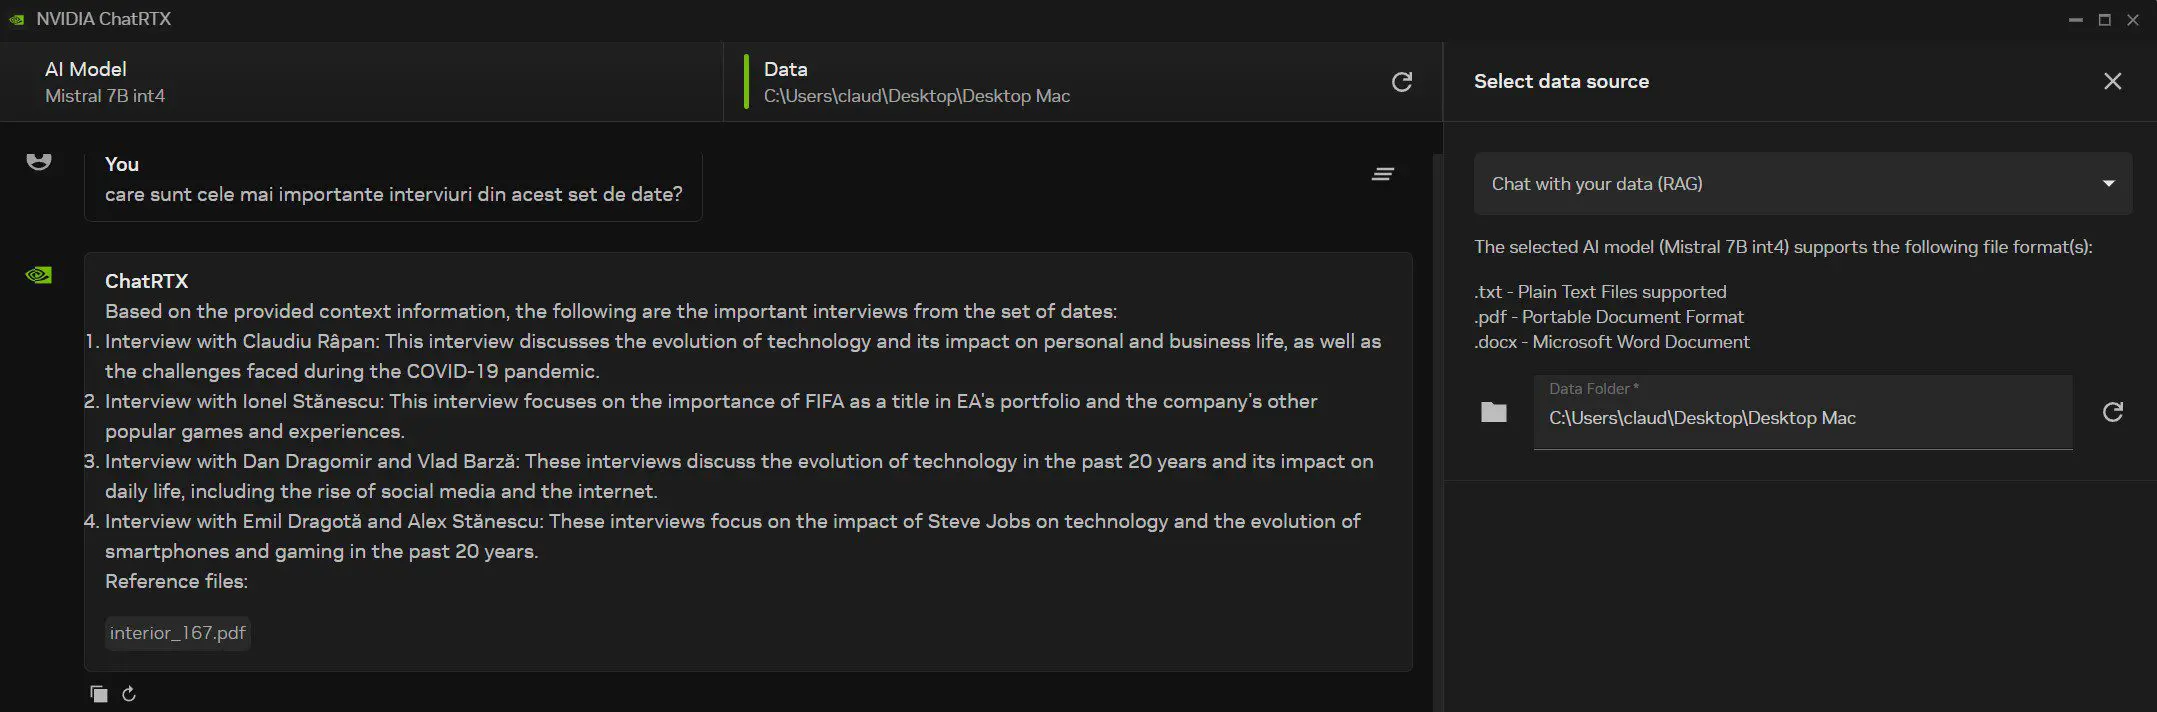The width and height of the screenshot is (2157, 712).
Task: Regenerate the ChatRTX response
Action: [129, 694]
